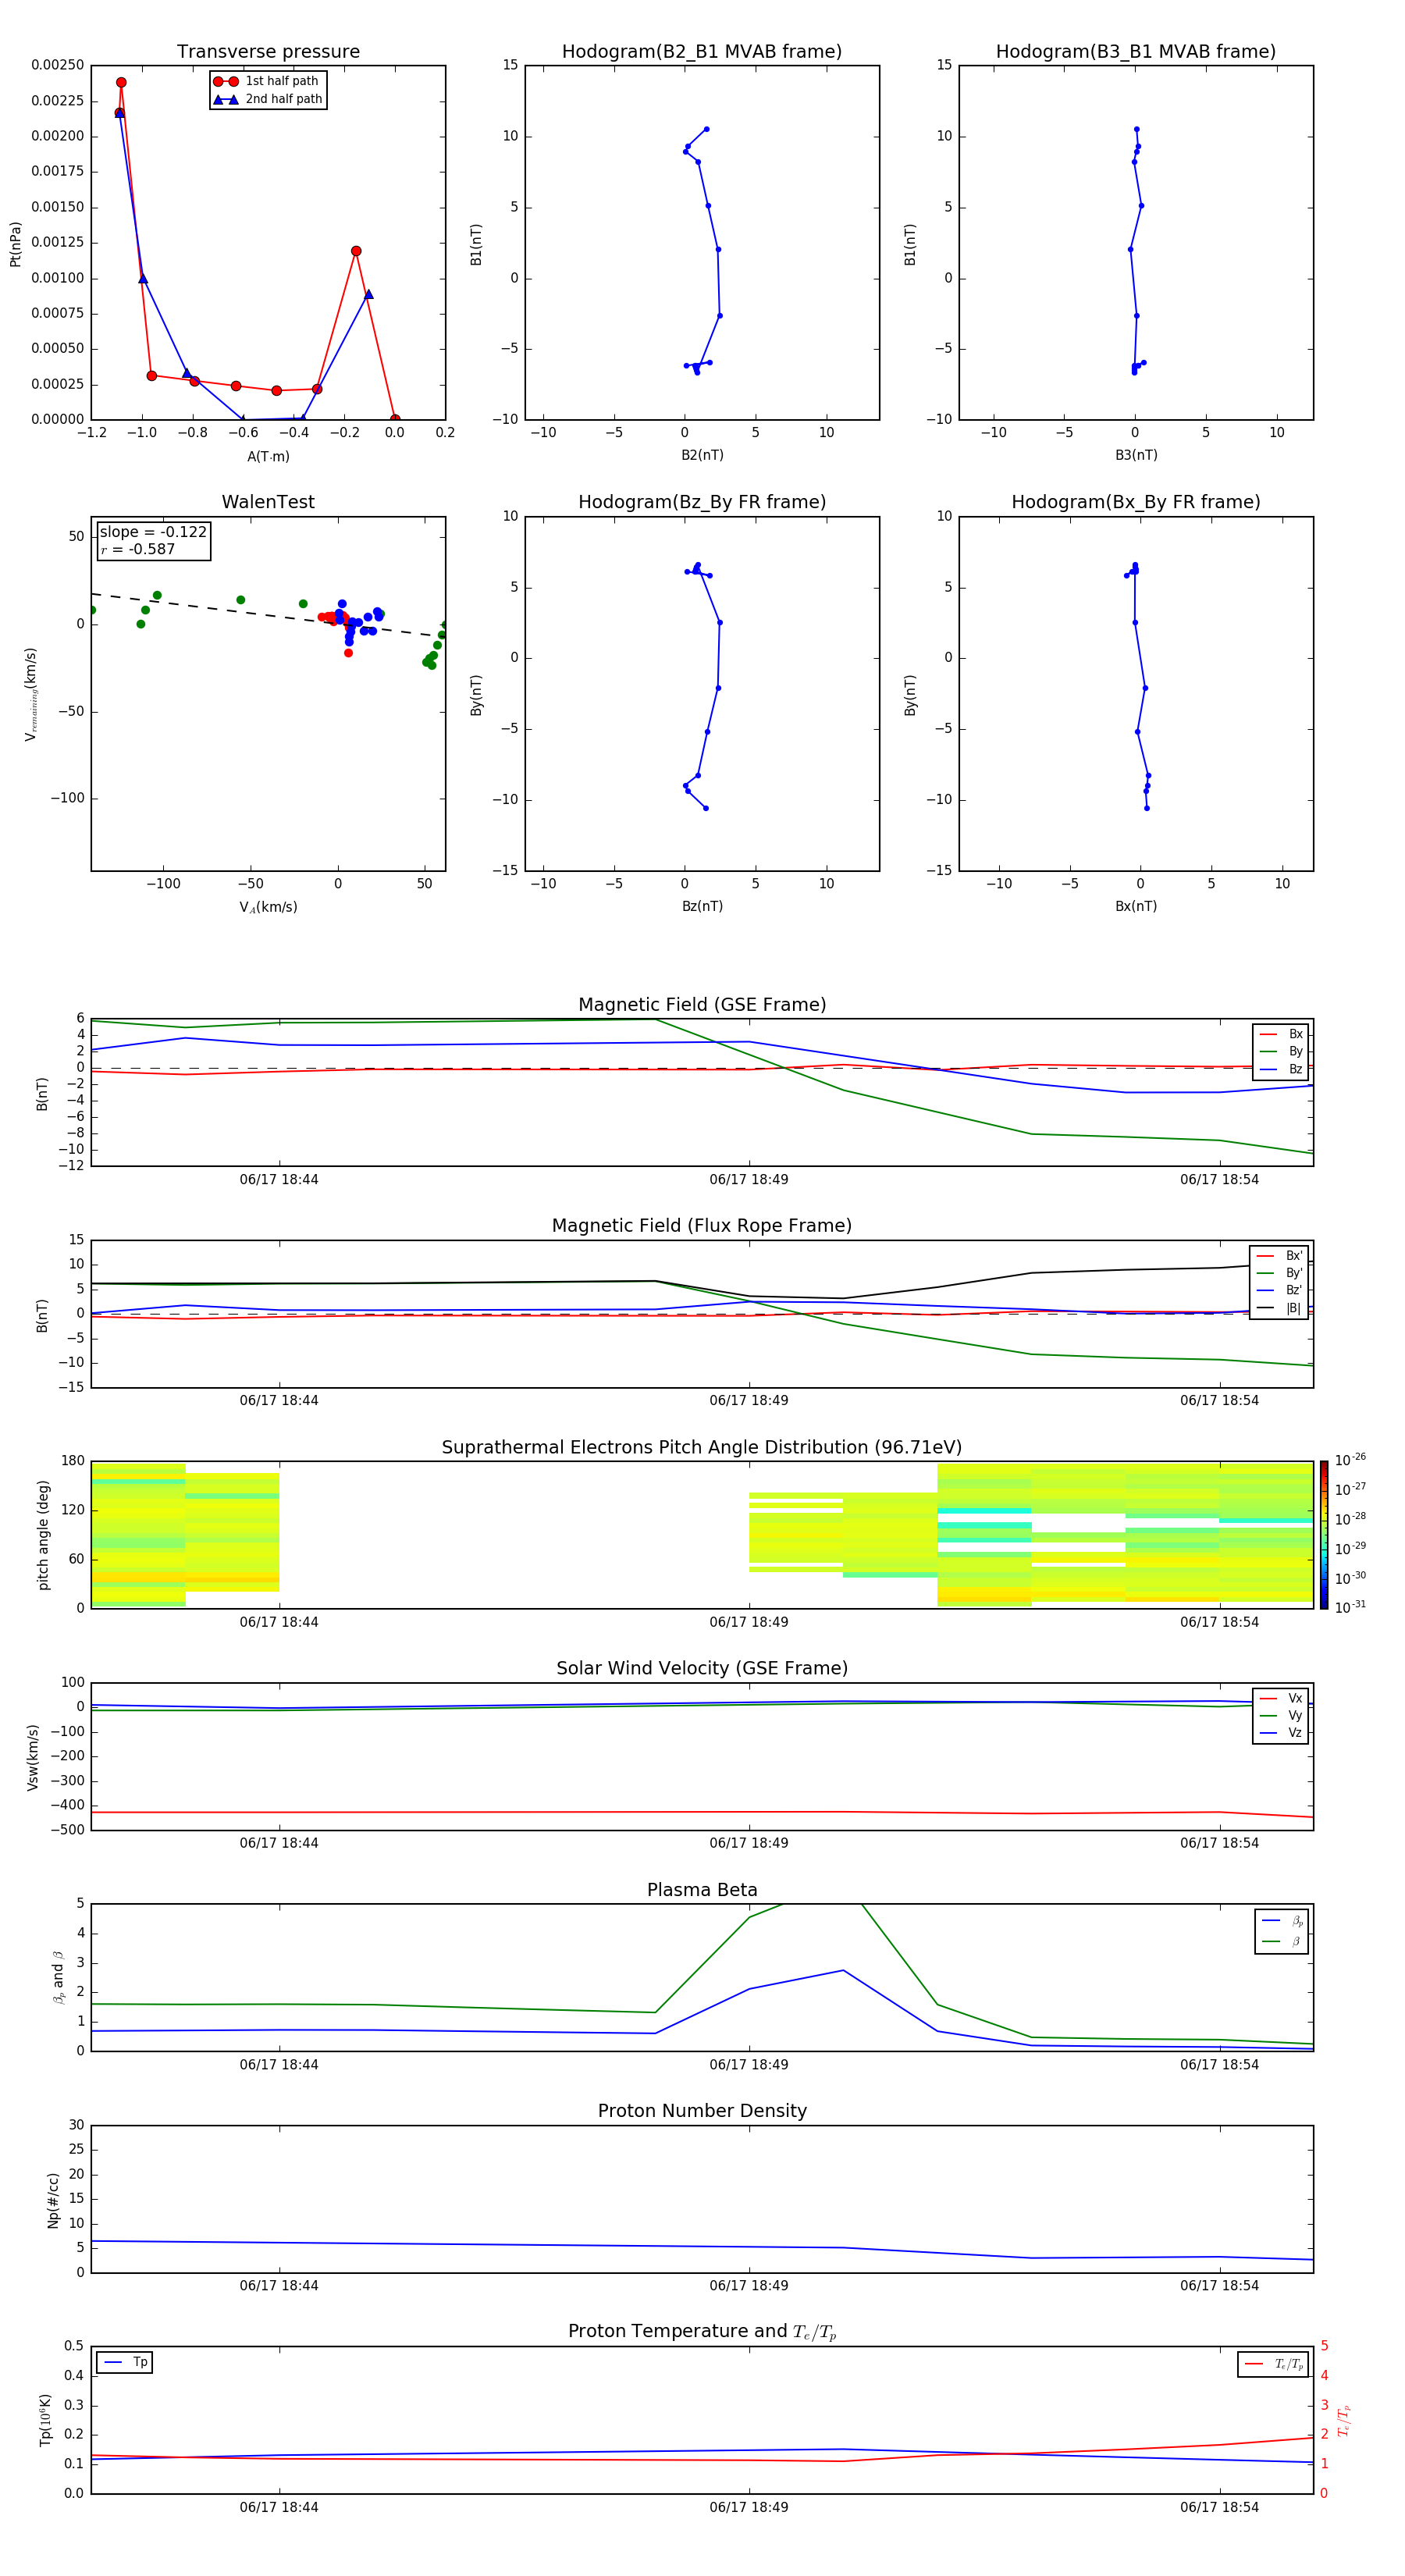Click the 'Magnetic Field (GSE Frame)' title

point(702,1005)
